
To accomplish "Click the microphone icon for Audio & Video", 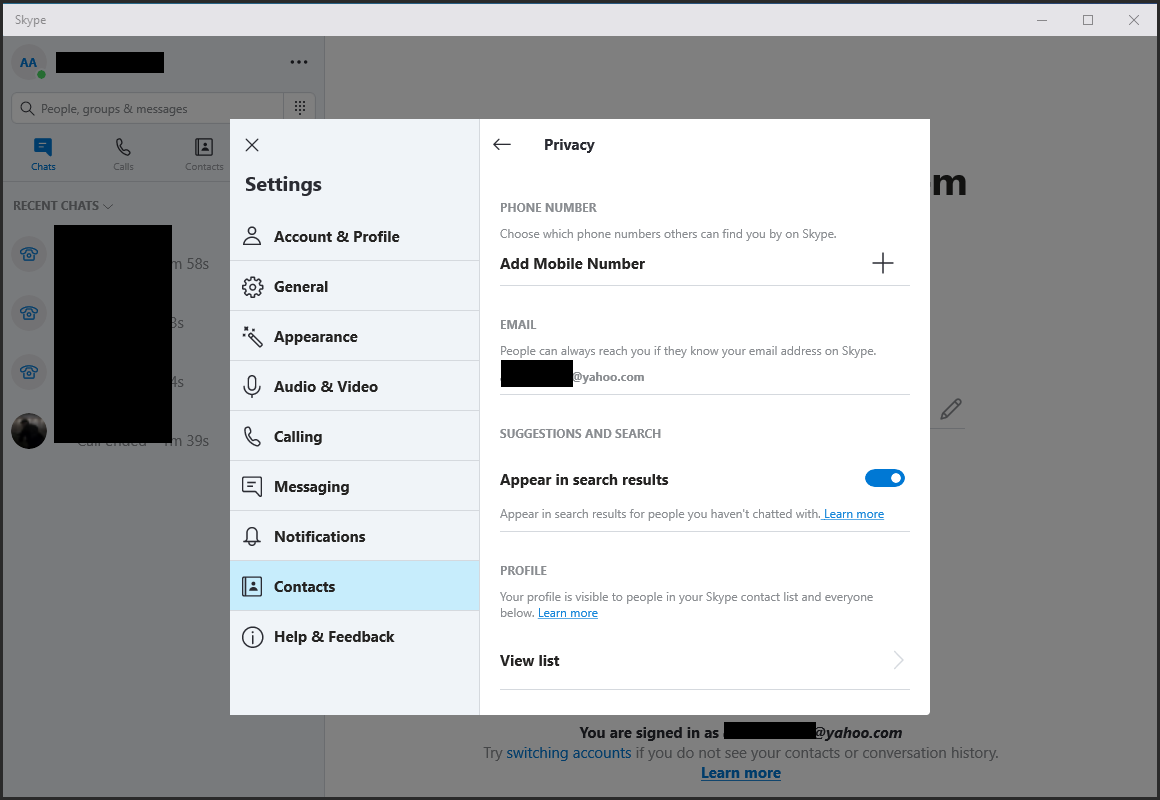I will [x=252, y=386].
